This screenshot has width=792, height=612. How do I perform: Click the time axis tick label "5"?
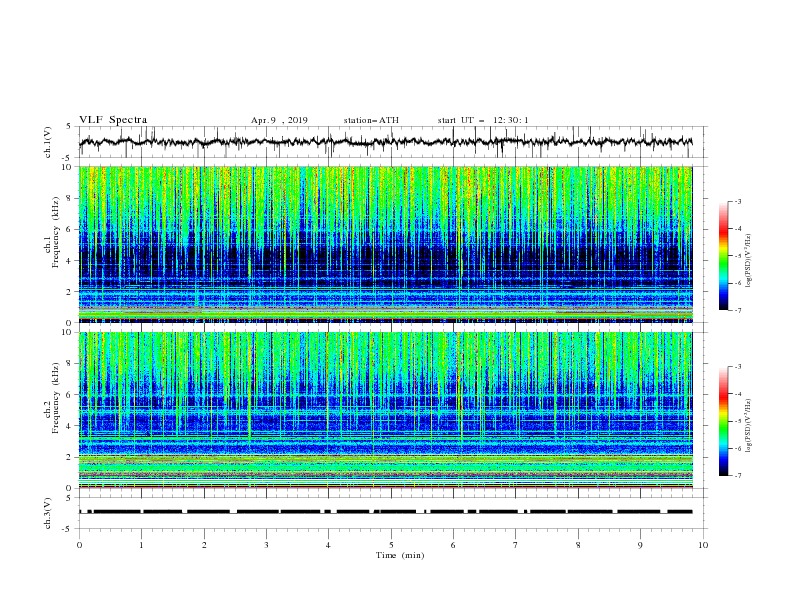click(391, 545)
